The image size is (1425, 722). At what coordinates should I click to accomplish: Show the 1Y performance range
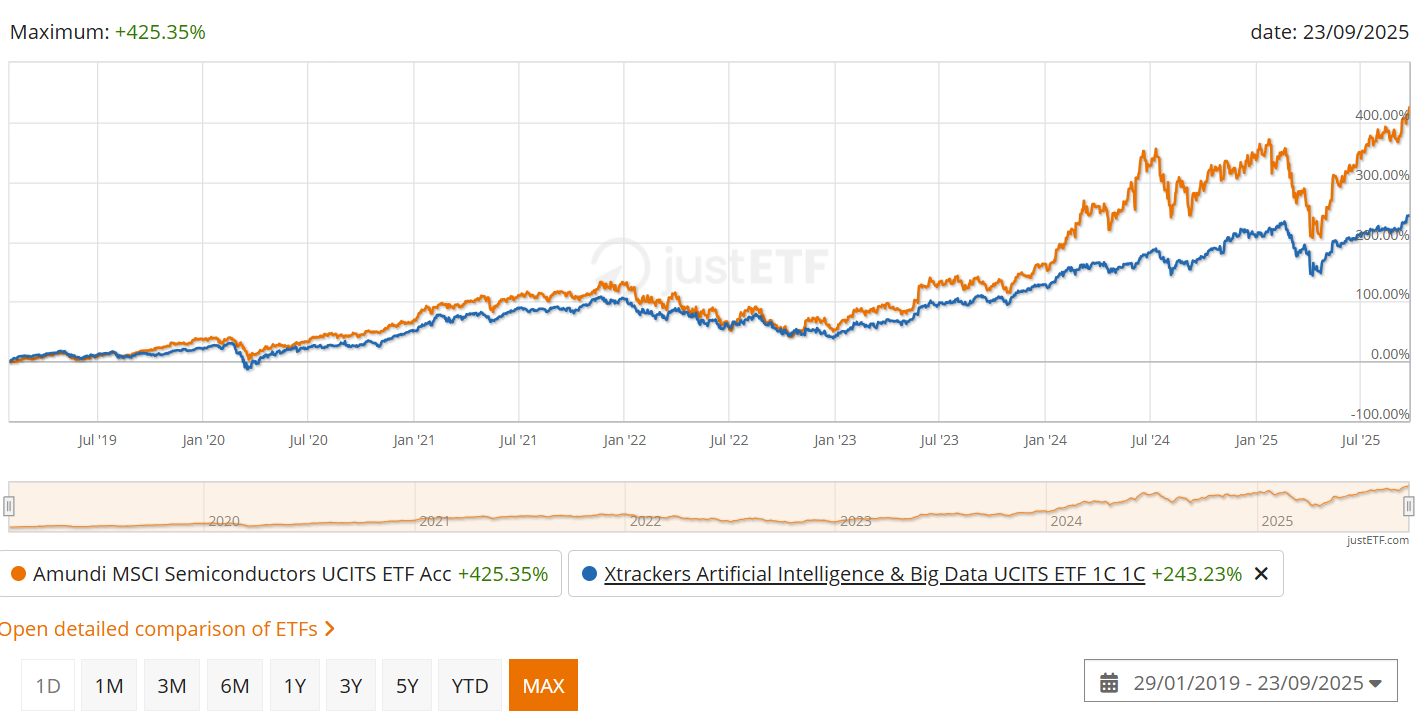pyautogui.click(x=295, y=686)
